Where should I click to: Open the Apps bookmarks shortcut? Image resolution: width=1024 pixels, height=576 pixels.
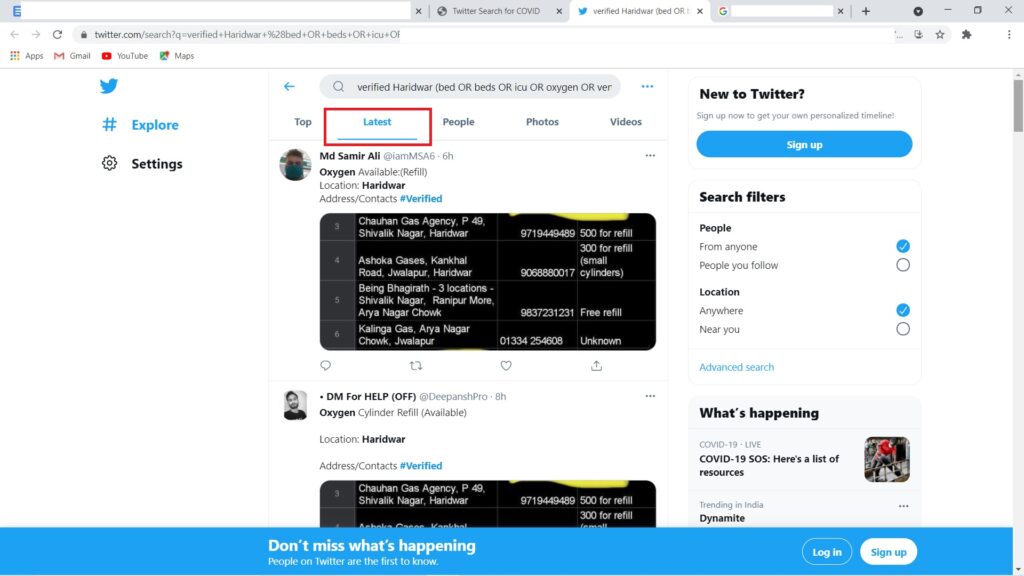pos(27,56)
